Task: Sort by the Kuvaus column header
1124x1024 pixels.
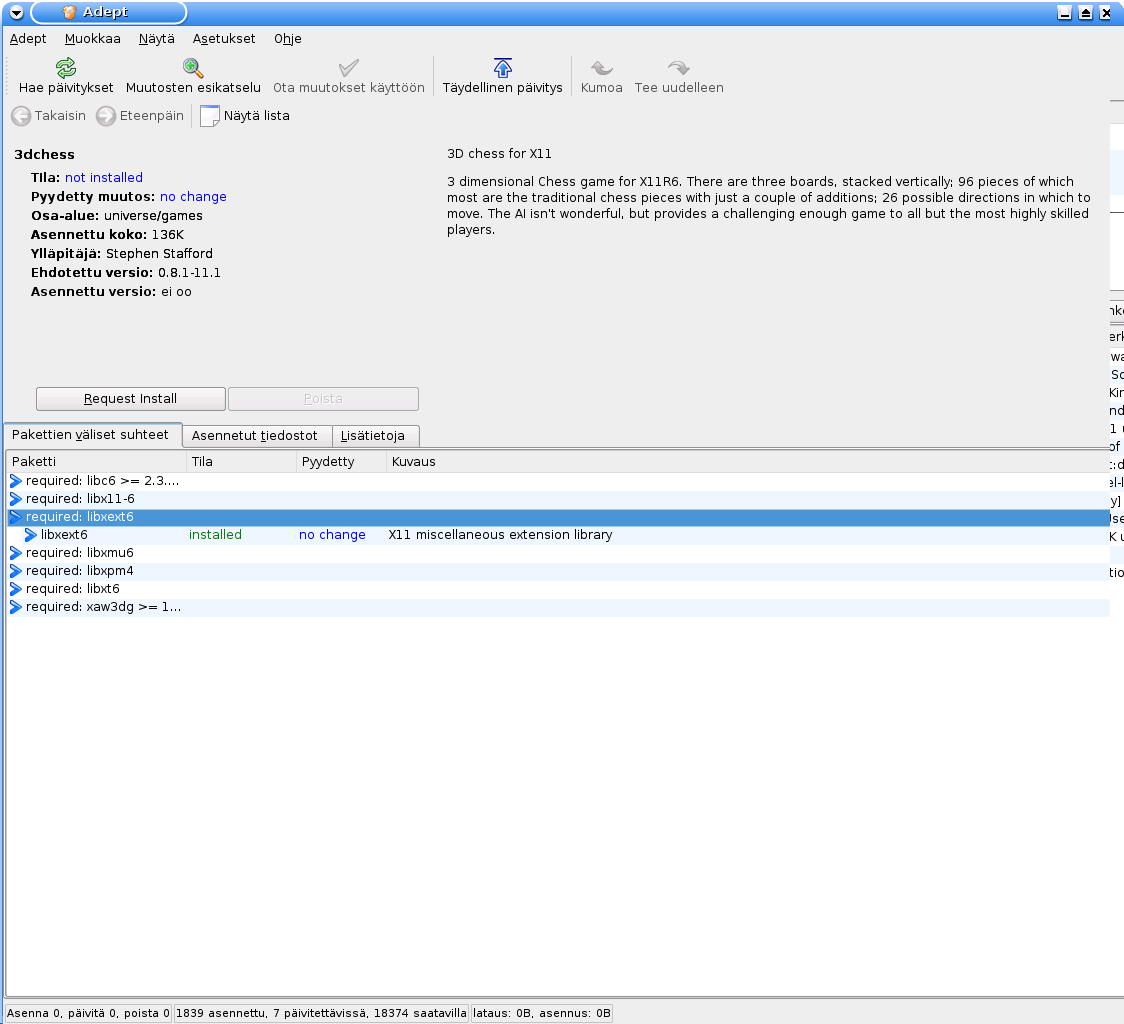Action: tap(414, 462)
